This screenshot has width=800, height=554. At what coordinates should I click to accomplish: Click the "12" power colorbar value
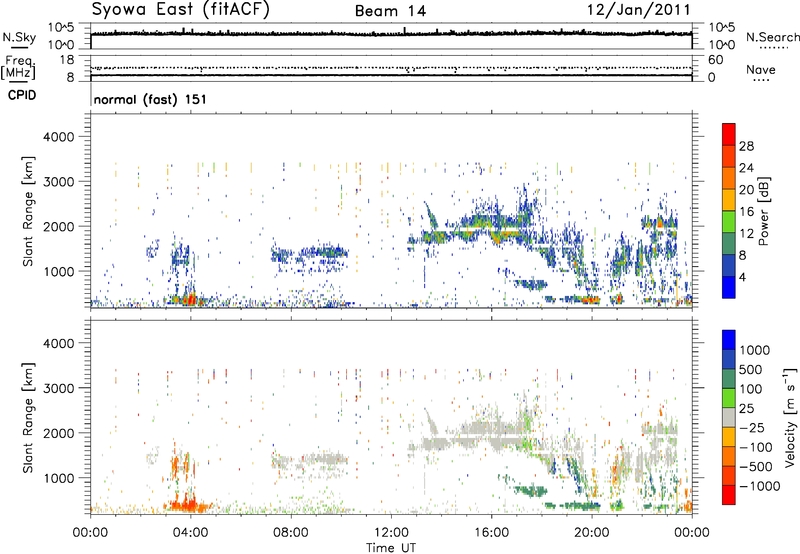tap(746, 234)
